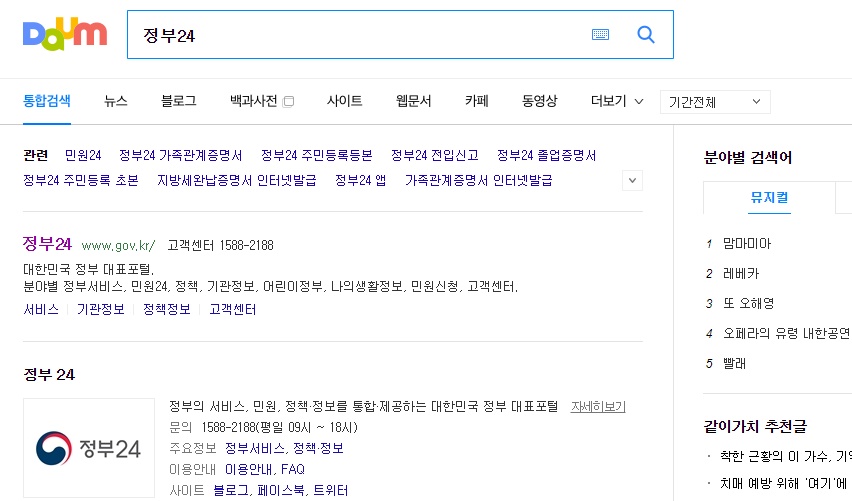Click ranked keyword 레베카

tap(741, 273)
